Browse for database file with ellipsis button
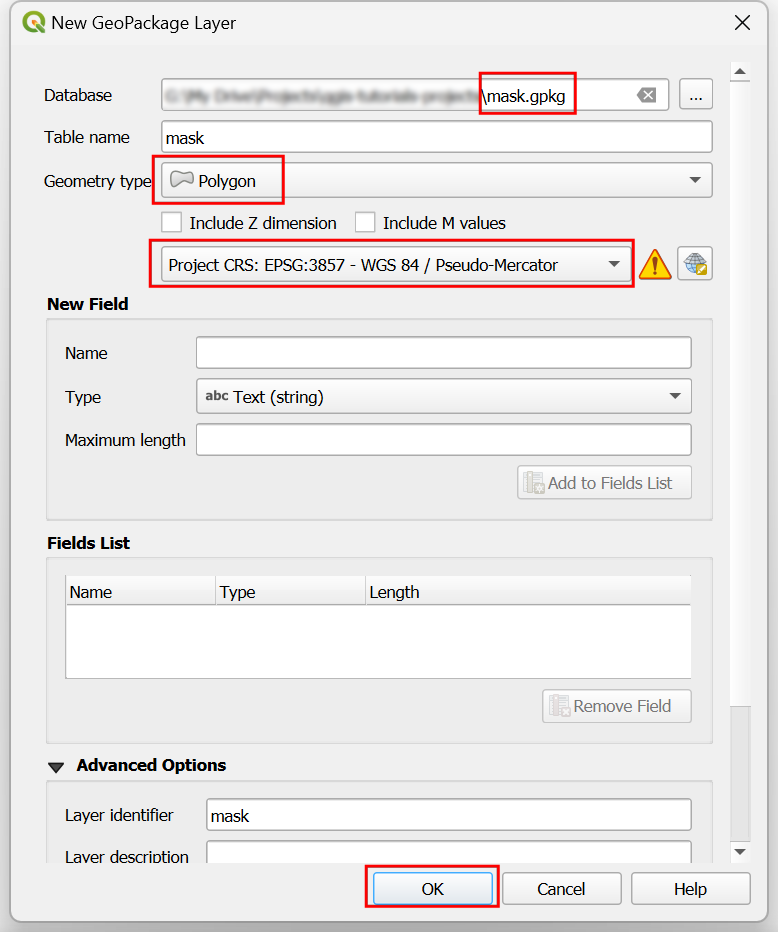The width and height of the screenshot is (778, 932). pos(696,95)
